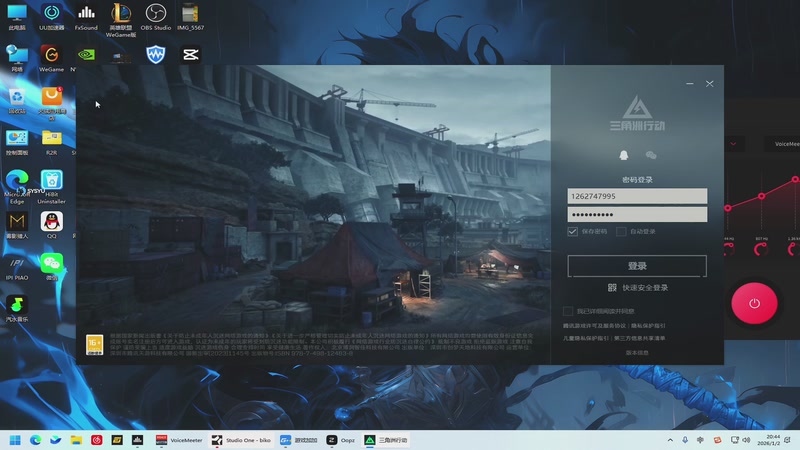
Task: Select the QQ penguin login icon
Action: coord(623,155)
